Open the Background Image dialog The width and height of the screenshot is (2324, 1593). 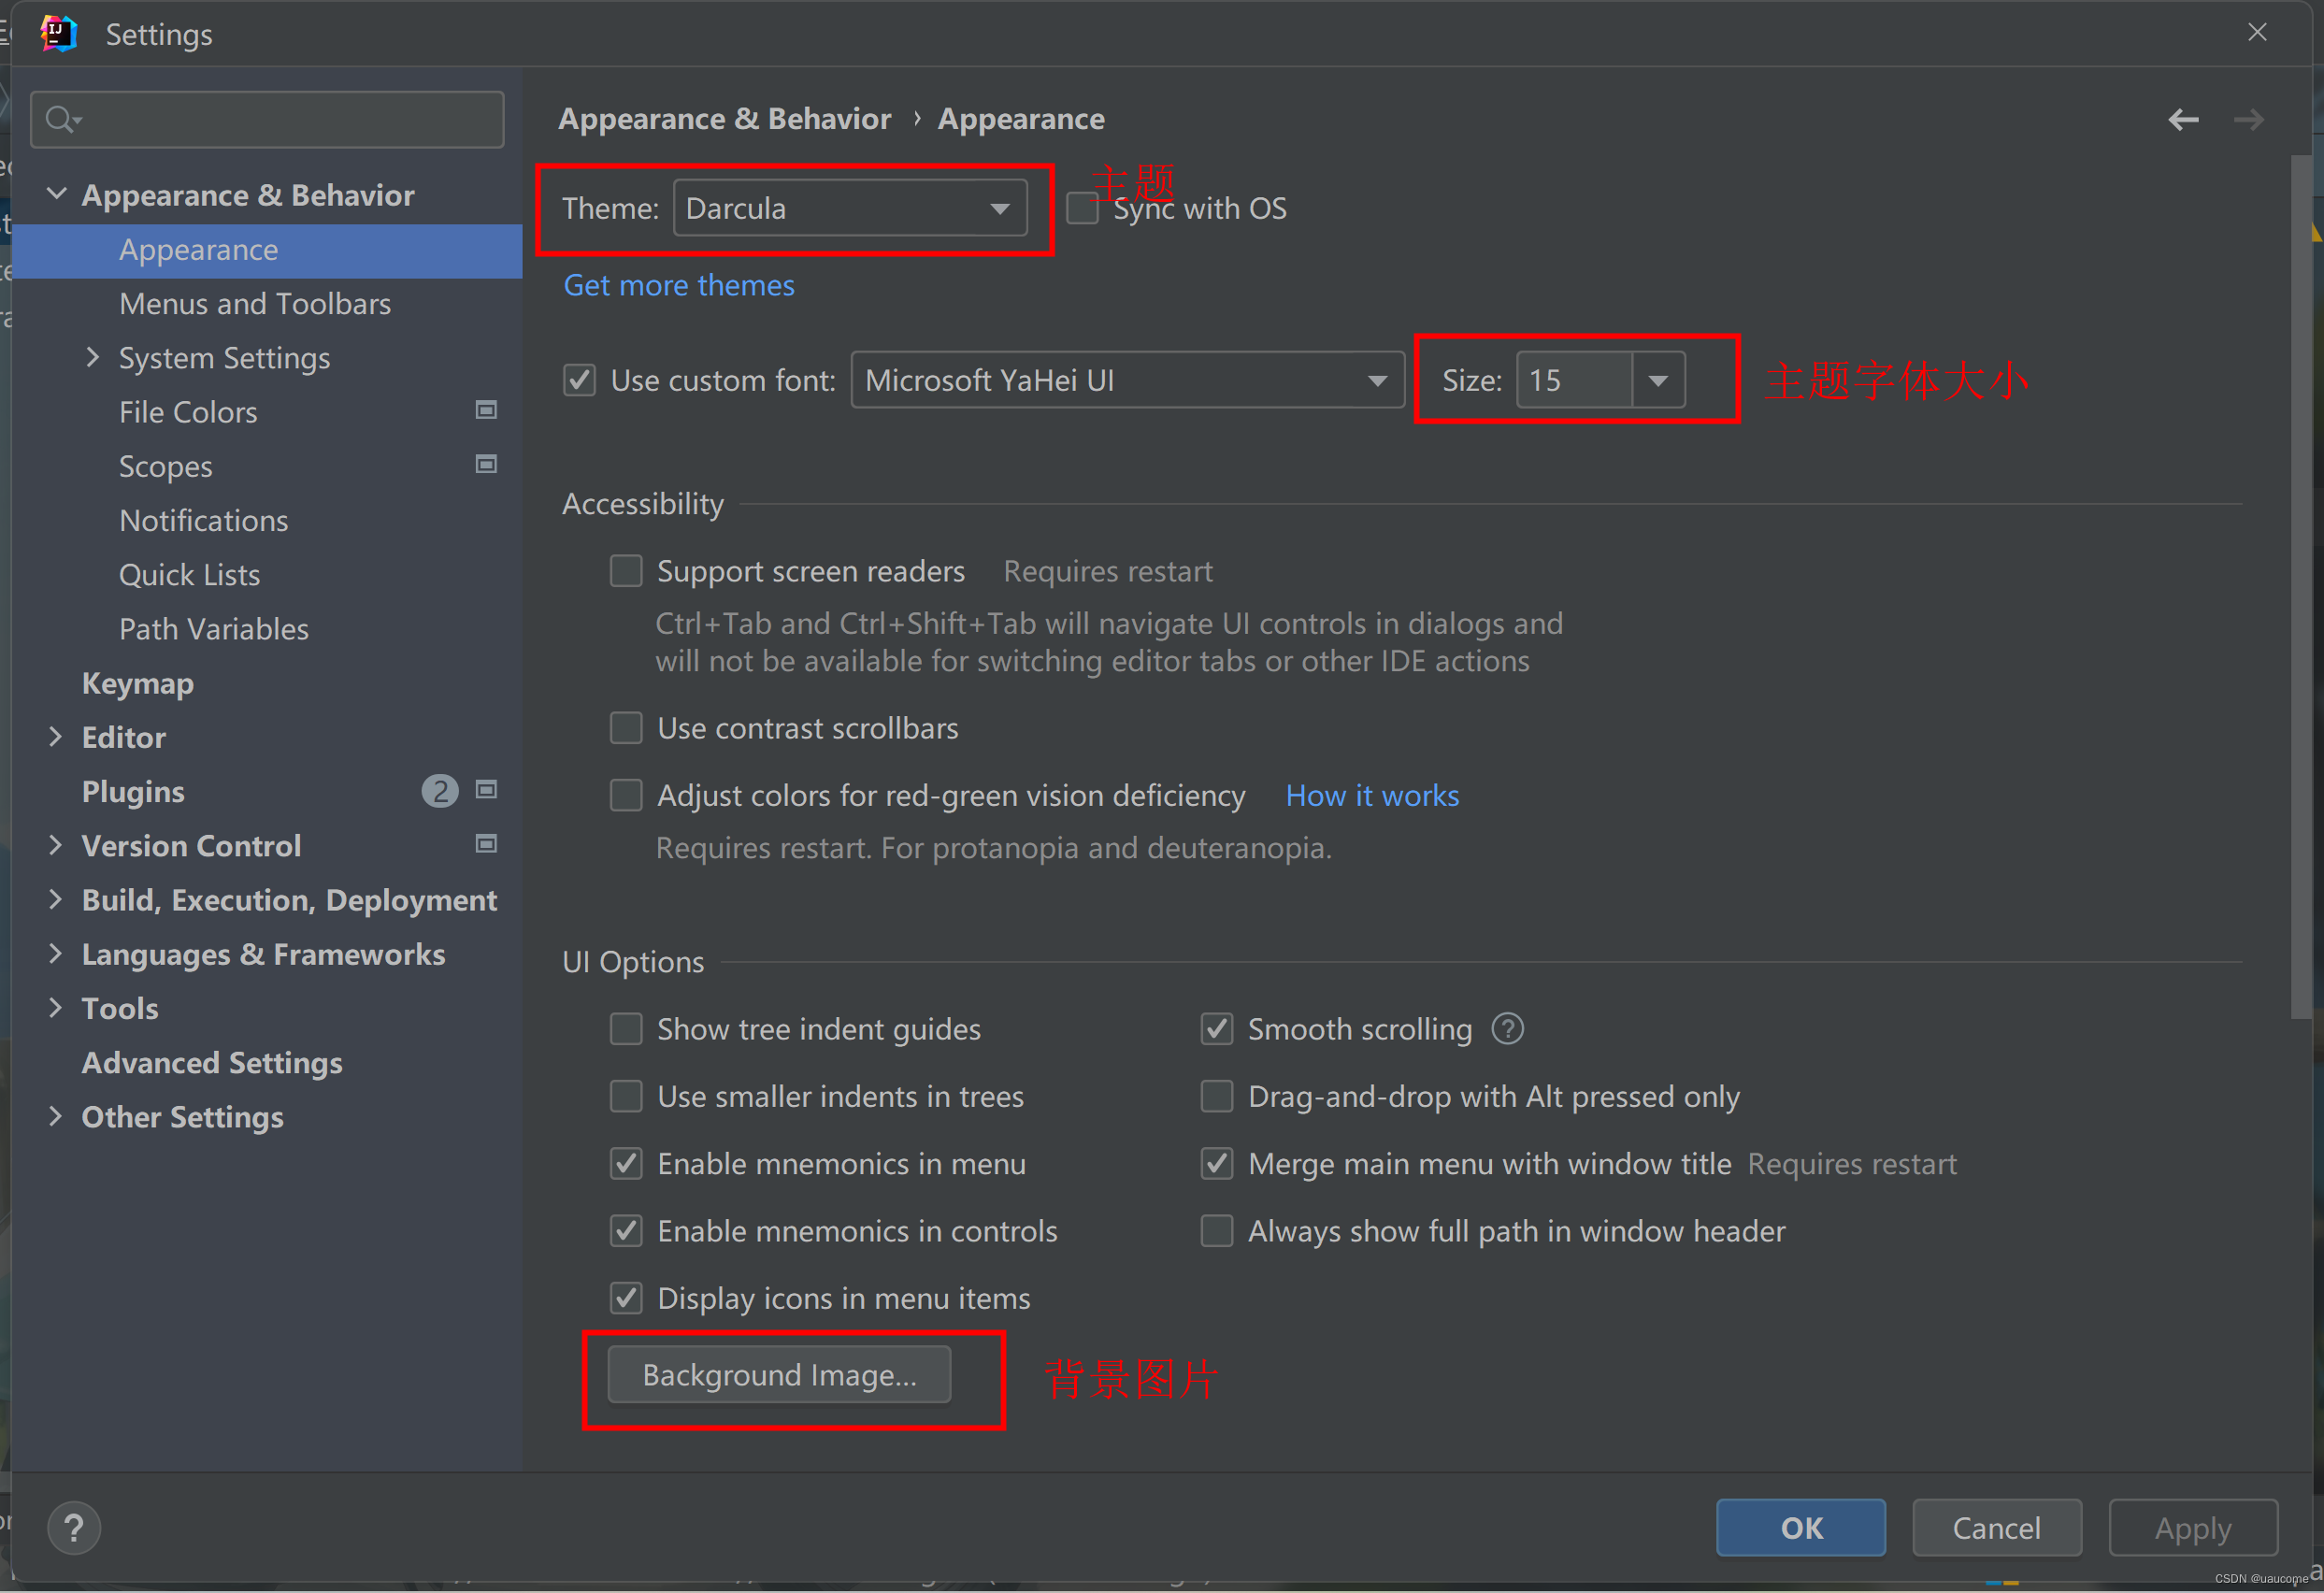pyautogui.click(x=777, y=1376)
